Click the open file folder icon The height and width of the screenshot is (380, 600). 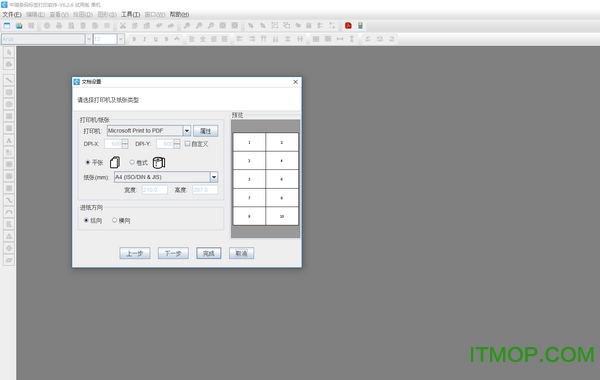pos(19,26)
